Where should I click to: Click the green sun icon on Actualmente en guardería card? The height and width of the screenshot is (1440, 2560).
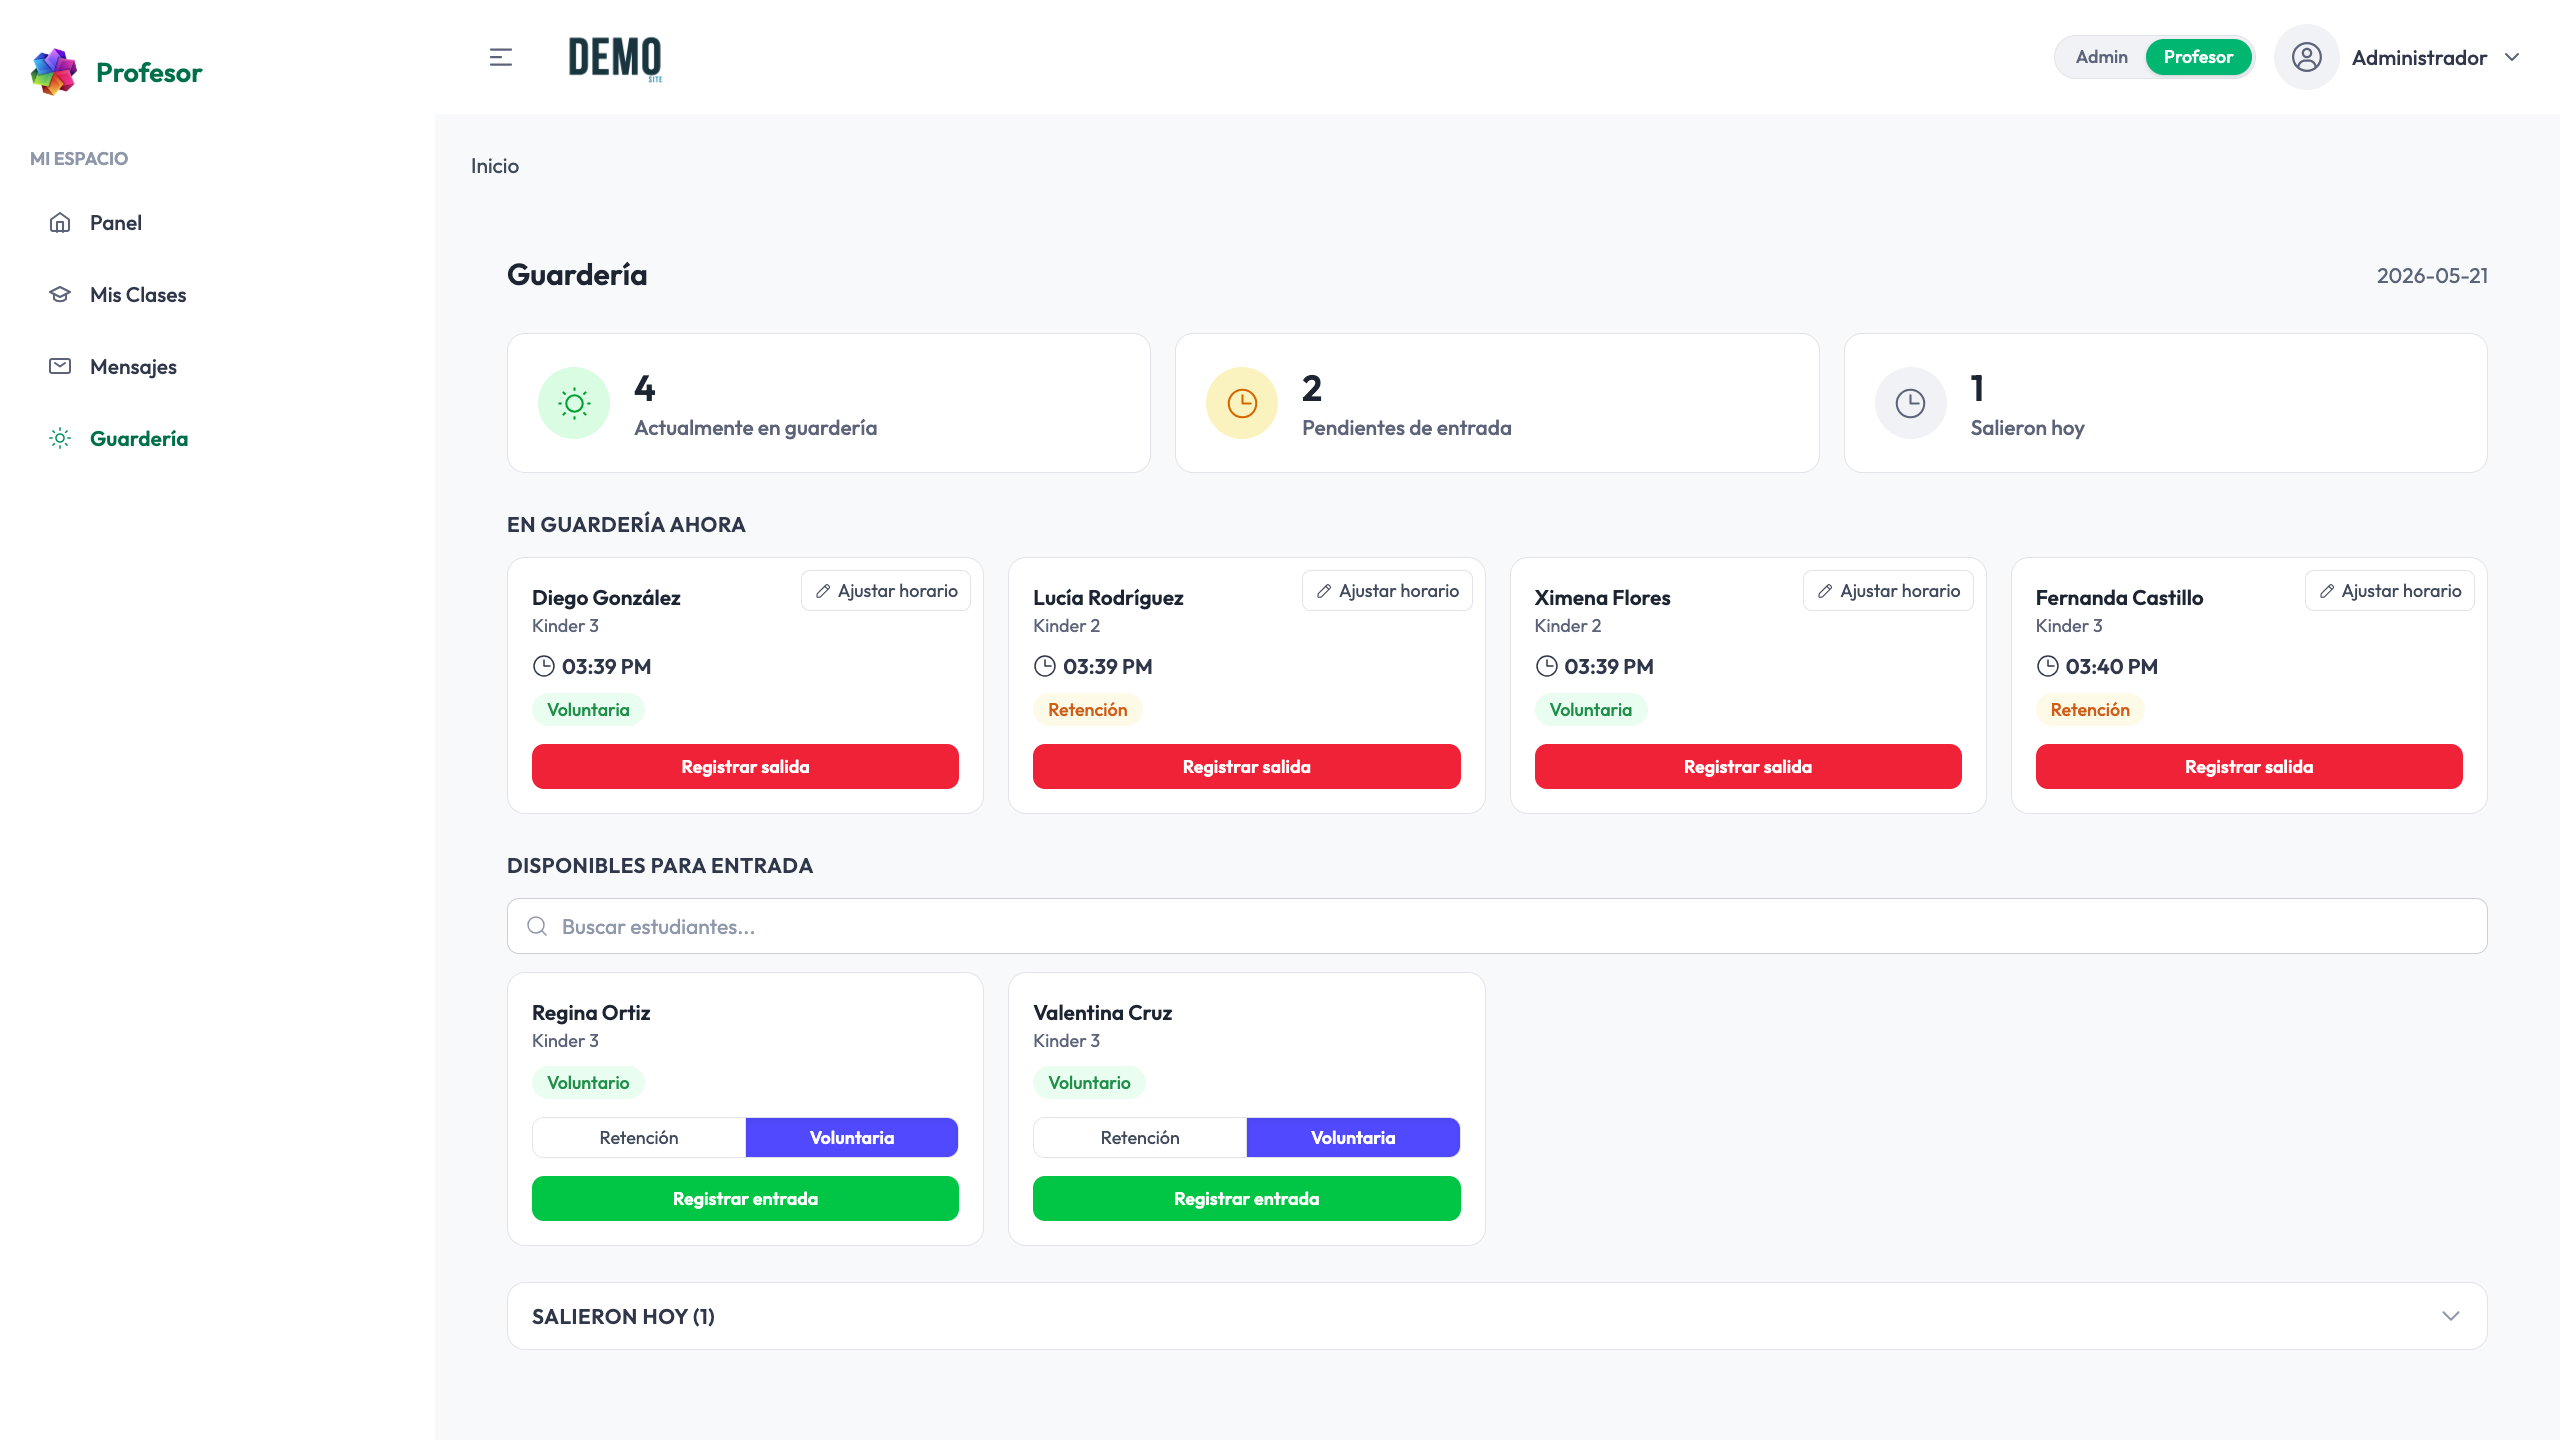point(574,403)
